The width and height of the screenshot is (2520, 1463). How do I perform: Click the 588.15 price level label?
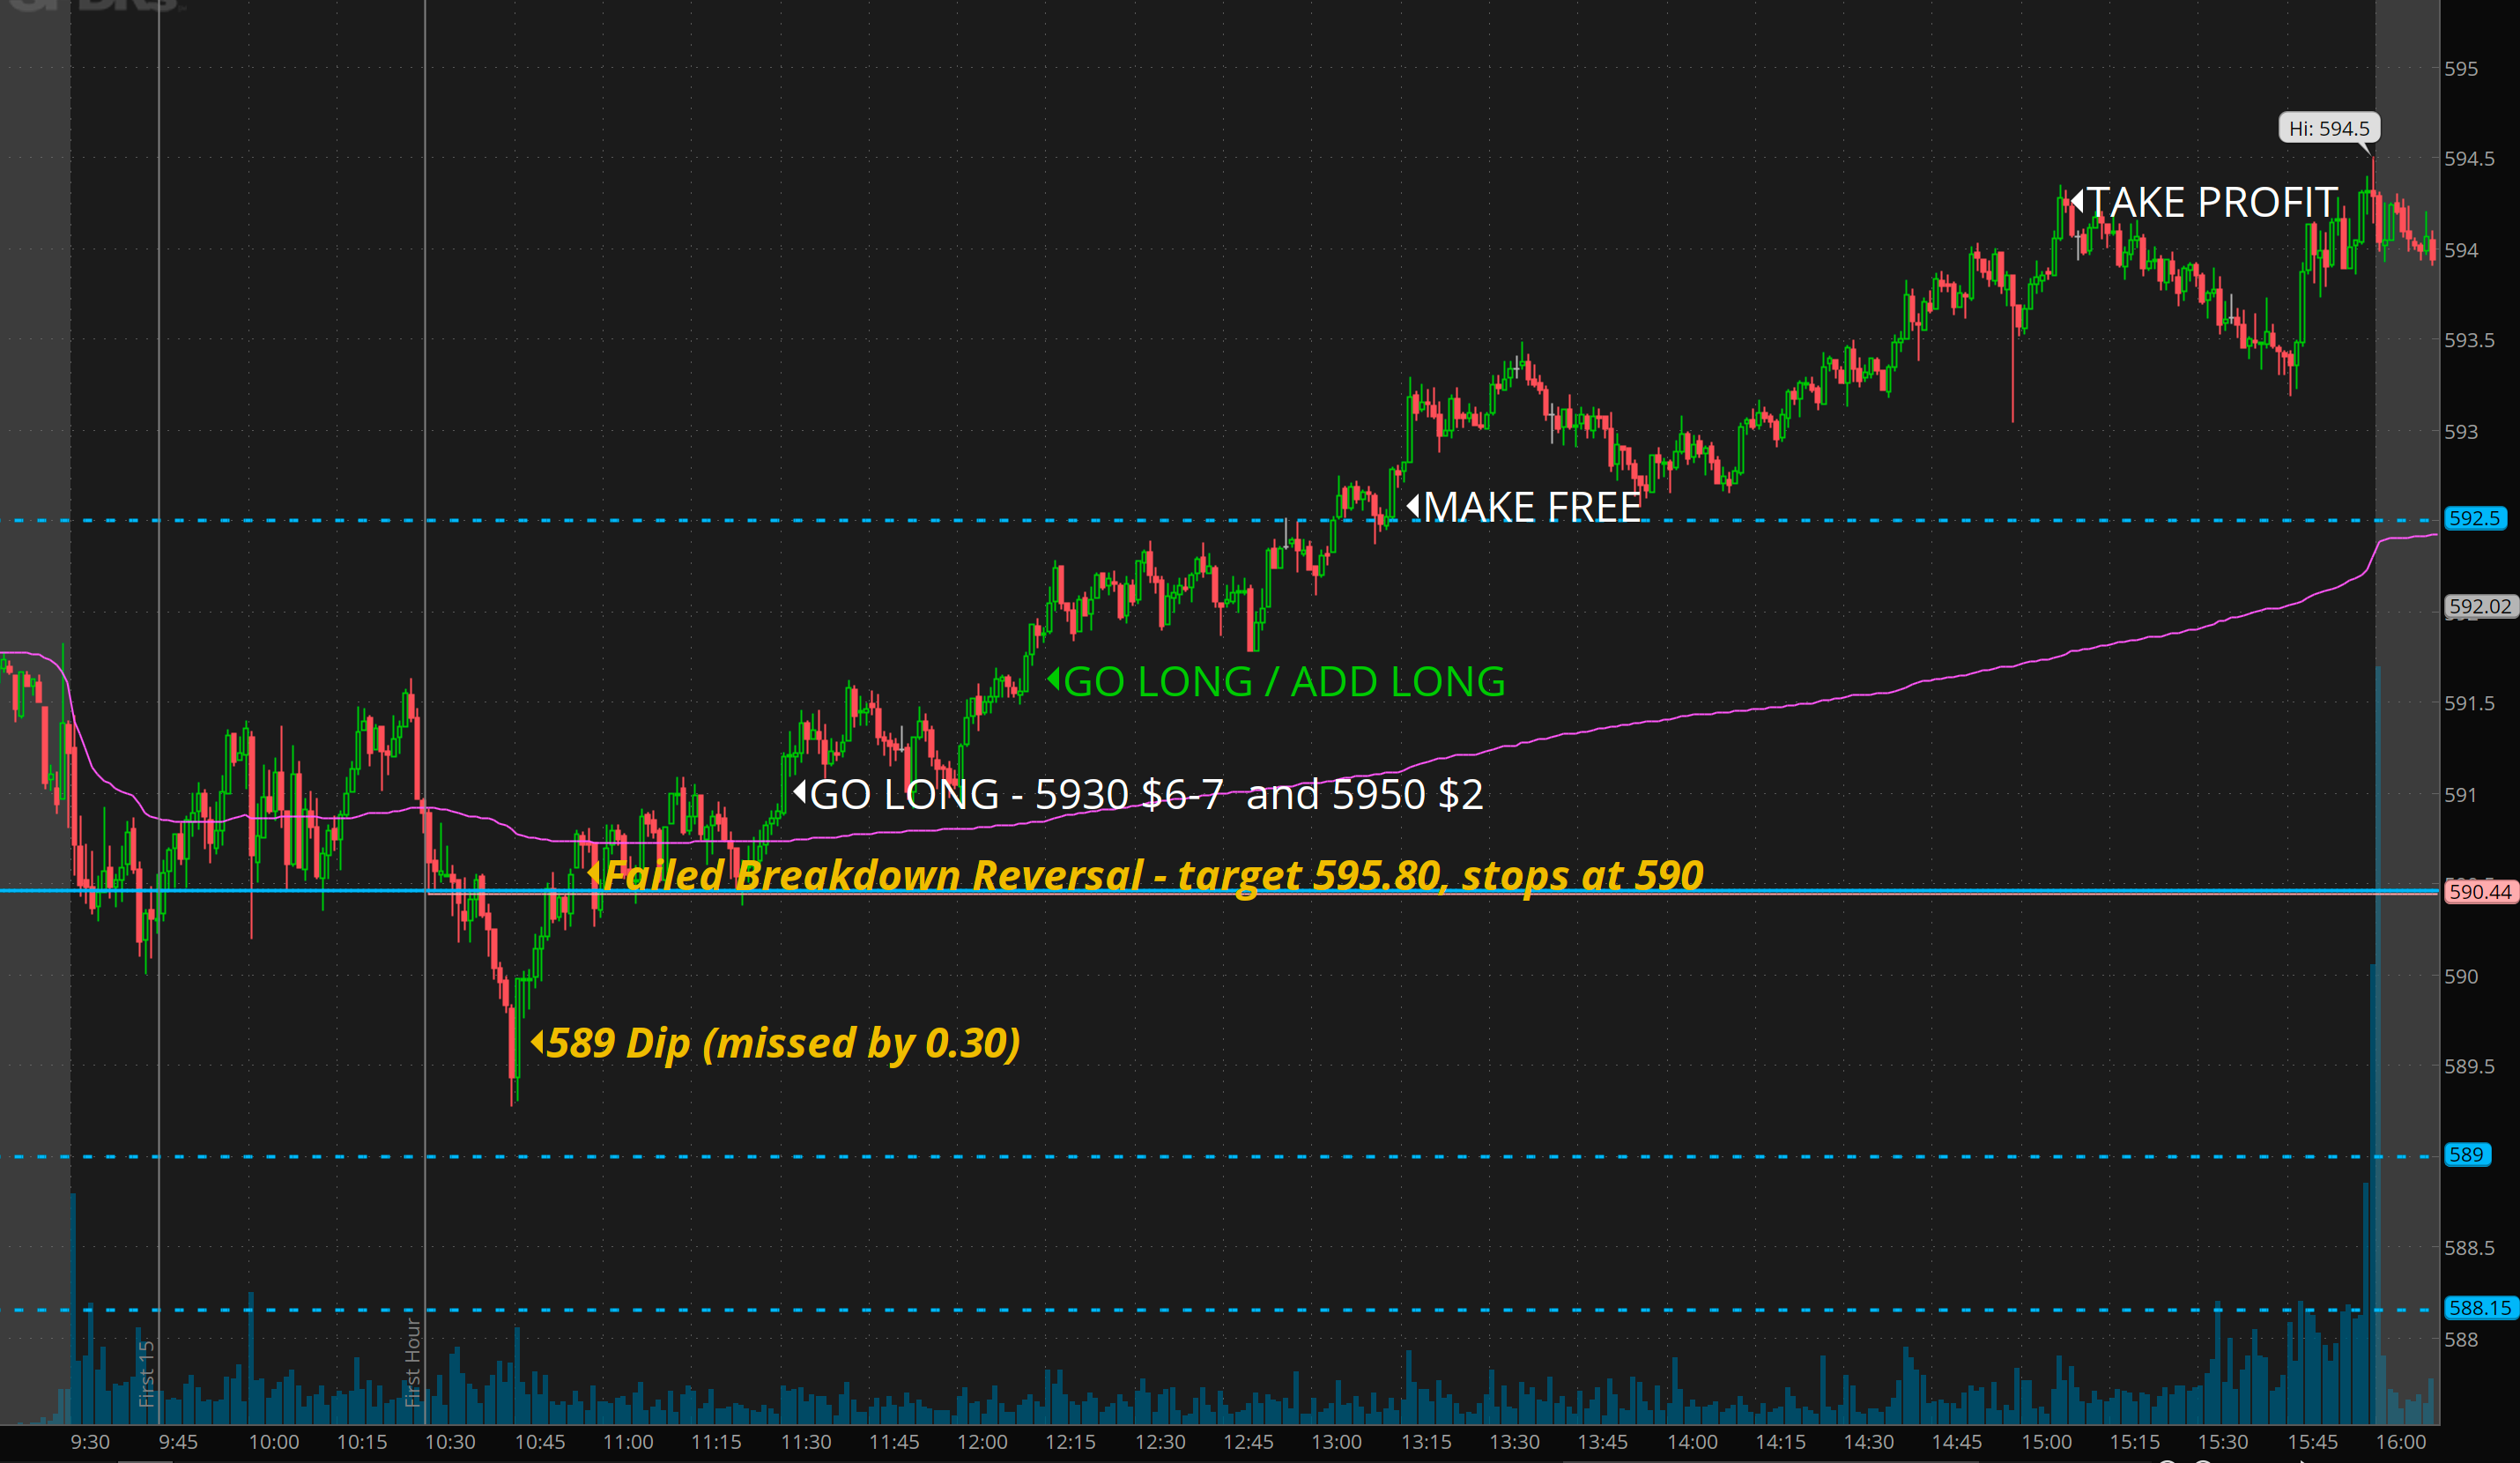pyautogui.click(x=2479, y=1308)
